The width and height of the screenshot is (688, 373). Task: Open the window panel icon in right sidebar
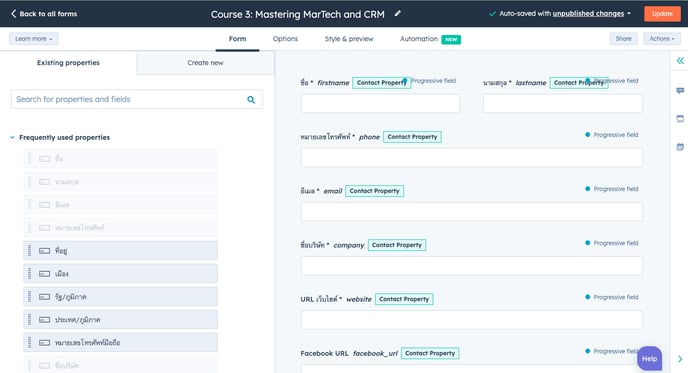pos(680,118)
